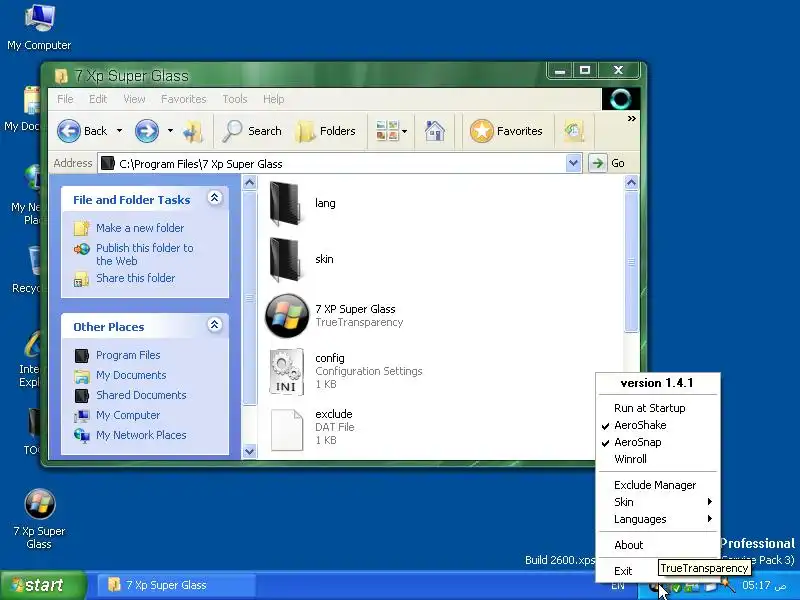The width and height of the screenshot is (800, 600).
Task: Open the Views dropdown arrow
Action: coord(405,131)
